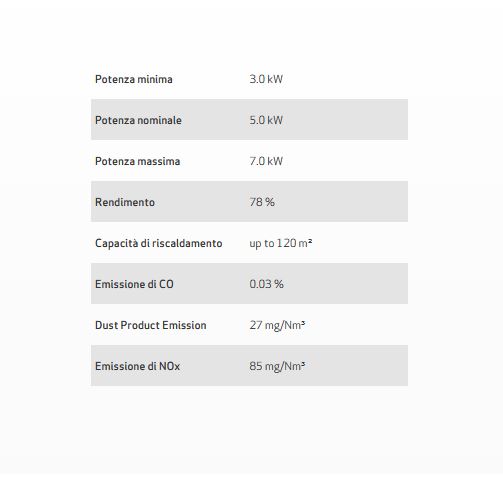
Task: Select the up to 120 m² value
Action: [x=281, y=243]
